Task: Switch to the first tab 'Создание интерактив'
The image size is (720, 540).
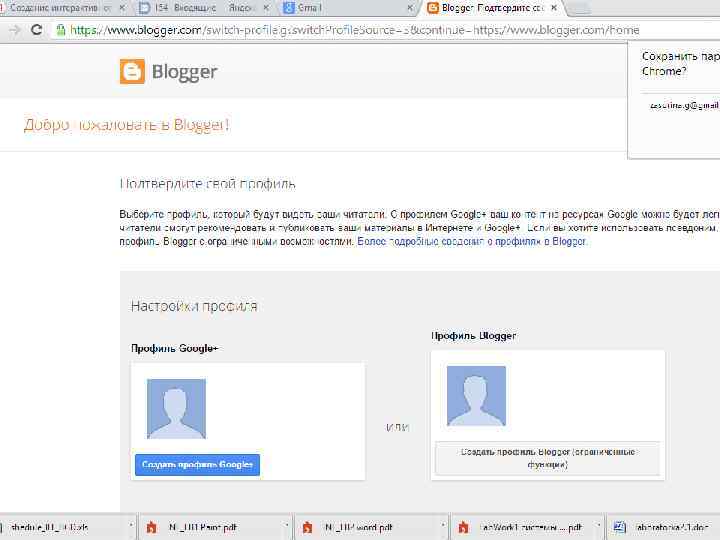Action: 60,7
